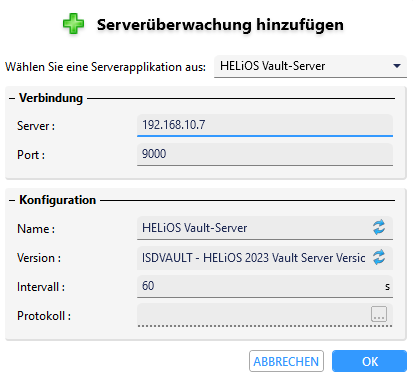Browse for Protokoll file with ellipsis button

click(379, 314)
